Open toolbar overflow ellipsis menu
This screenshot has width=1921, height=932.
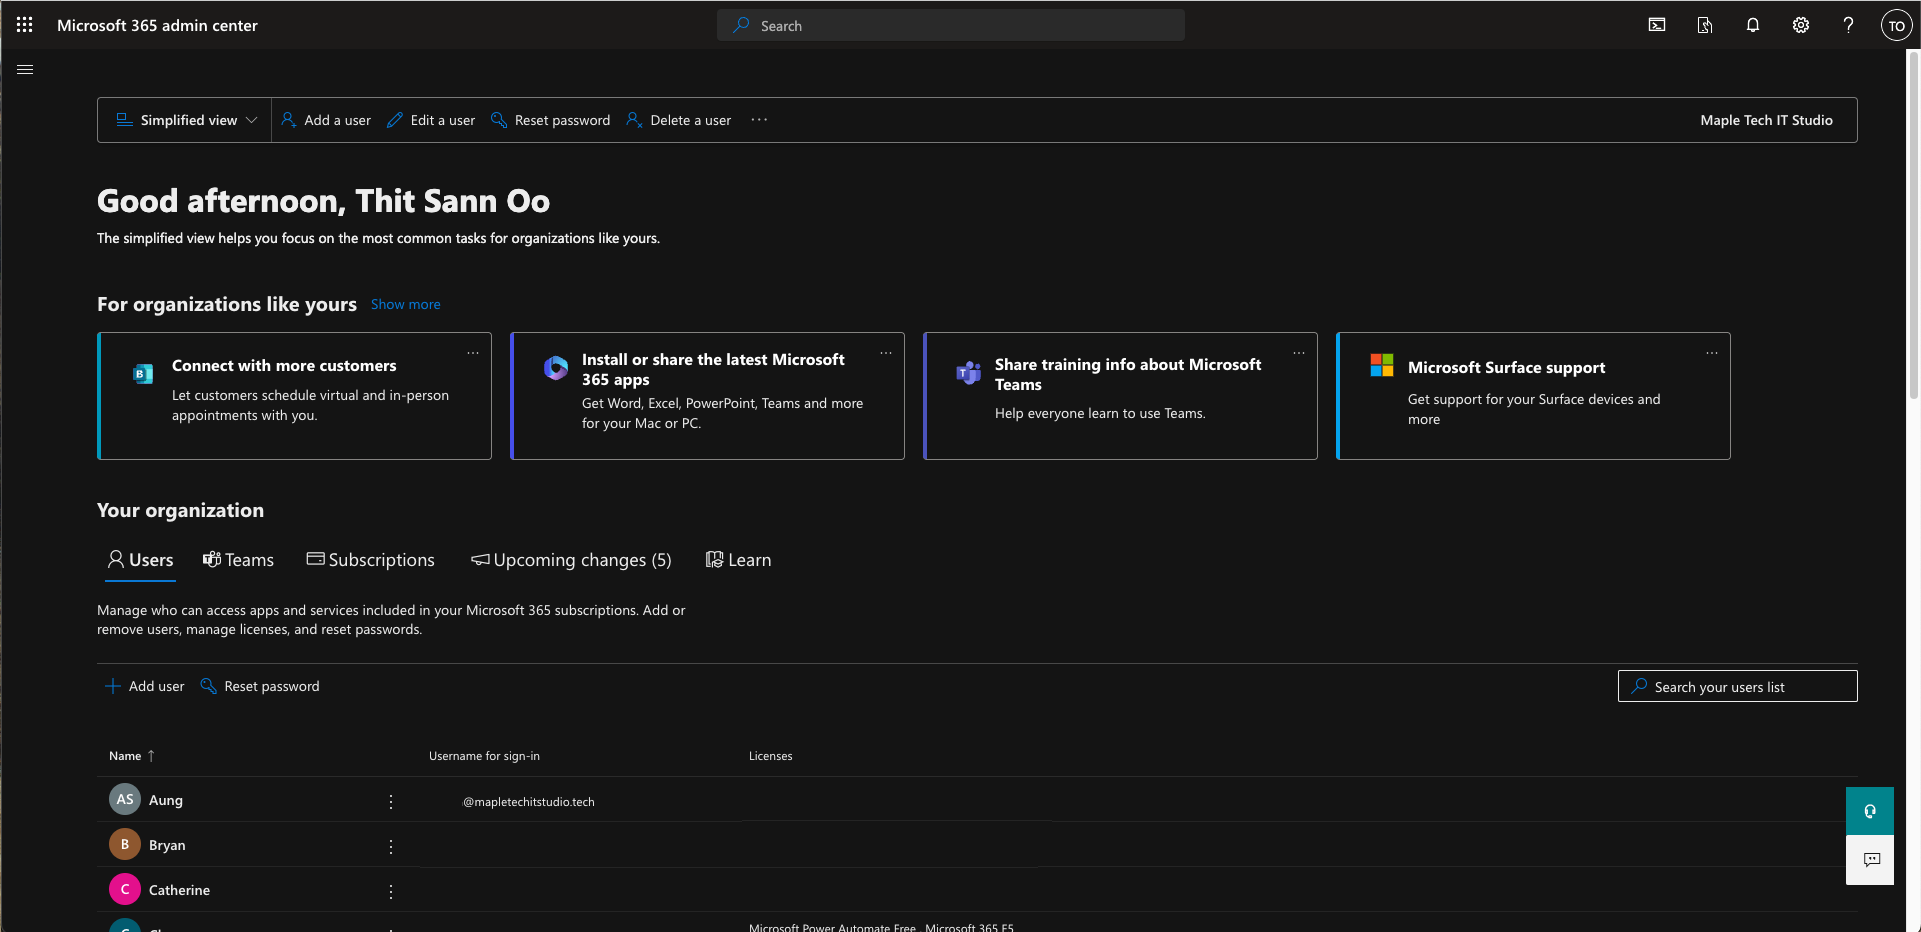[760, 120]
